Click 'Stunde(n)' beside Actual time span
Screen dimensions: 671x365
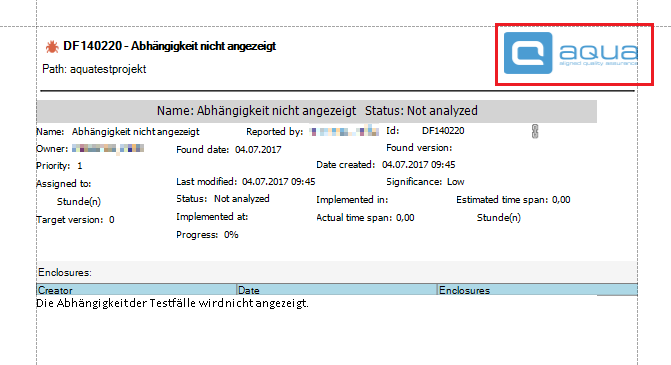point(499,218)
